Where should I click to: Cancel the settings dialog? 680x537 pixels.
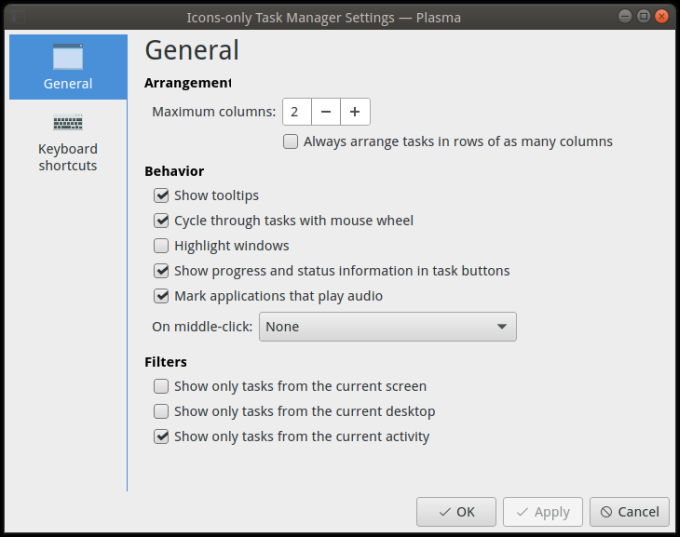point(629,512)
